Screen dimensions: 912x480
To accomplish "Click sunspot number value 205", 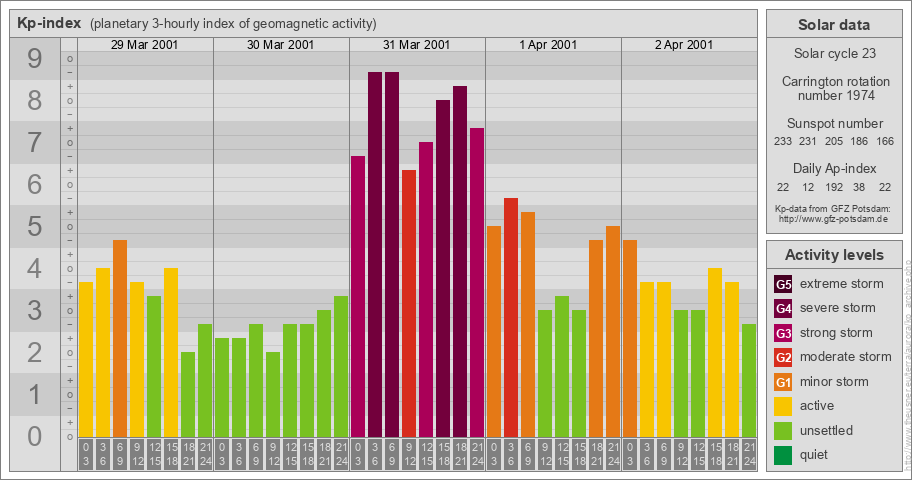I will (834, 141).
